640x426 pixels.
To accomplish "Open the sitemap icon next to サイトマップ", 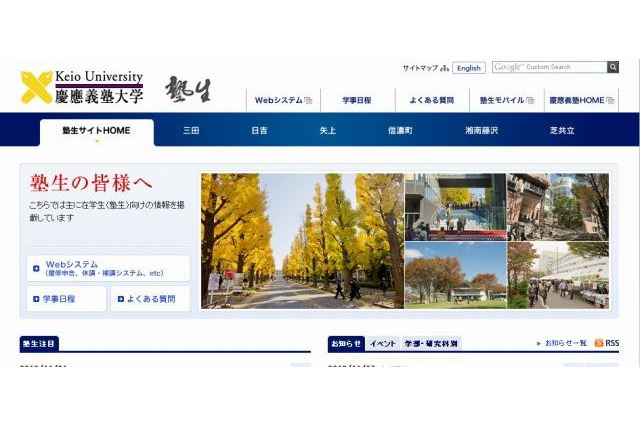I will click(x=444, y=68).
